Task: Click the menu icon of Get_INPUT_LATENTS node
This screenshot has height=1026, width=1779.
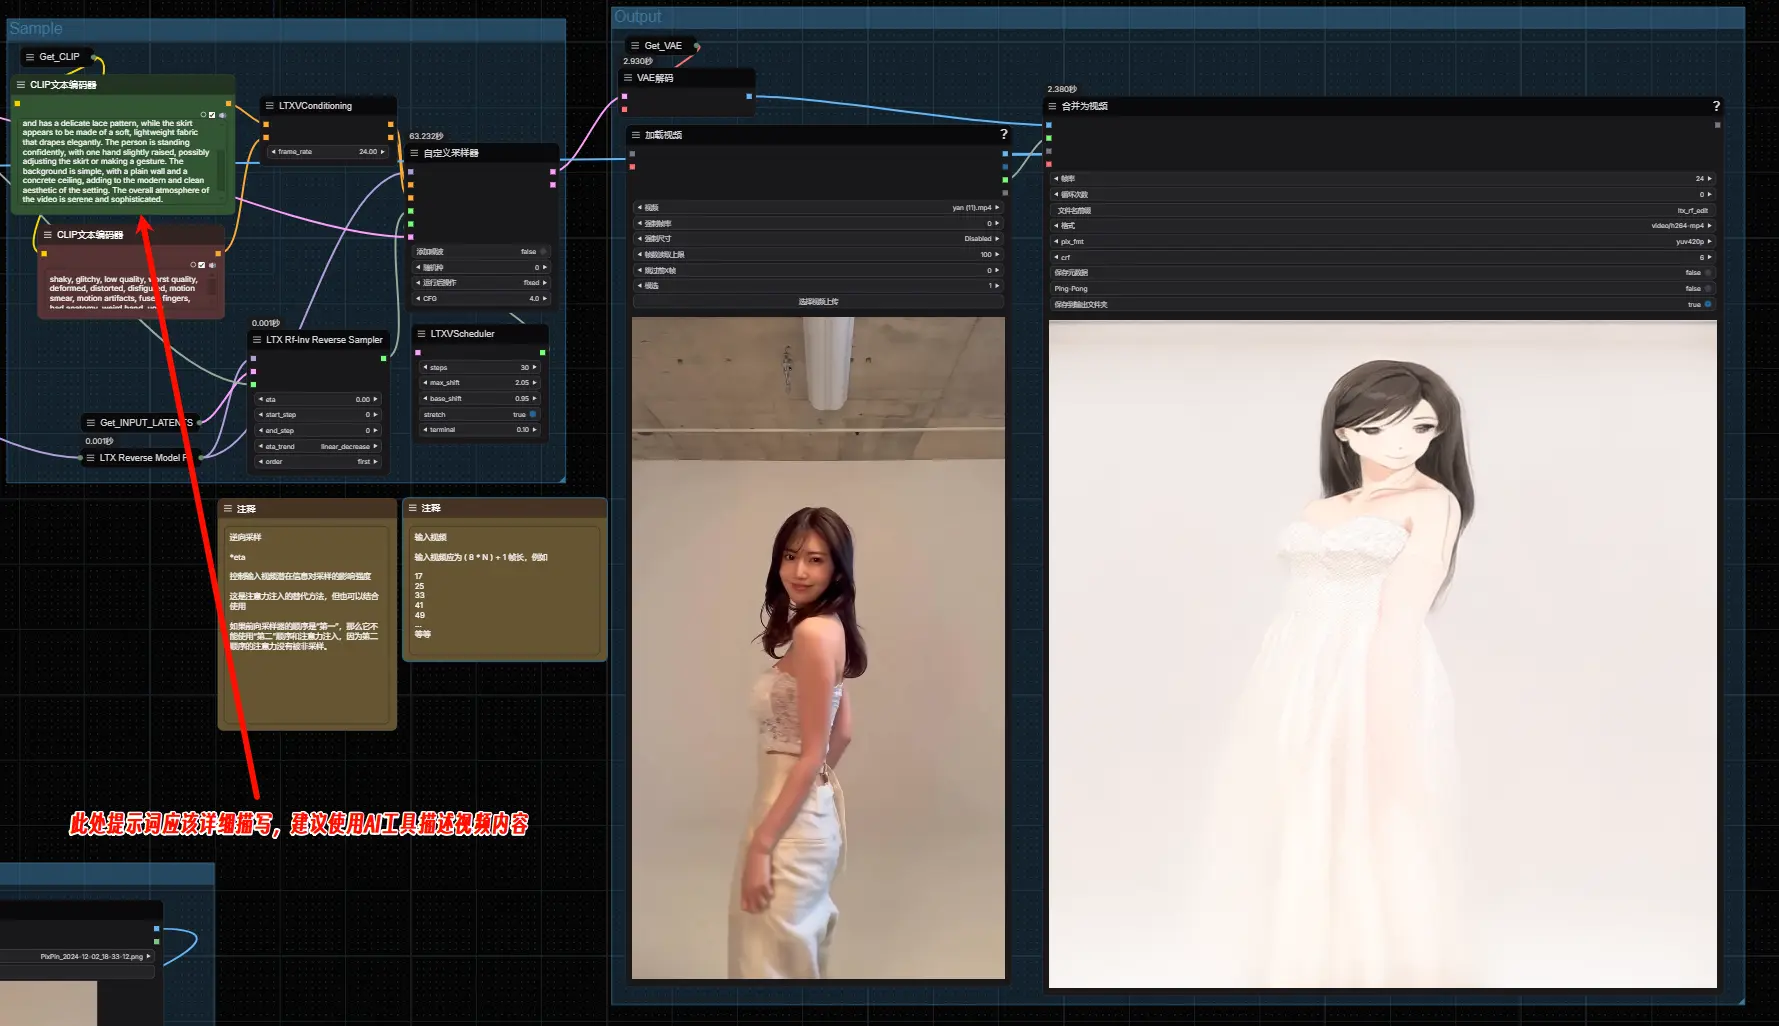Action: pyautogui.click(x=91, y=423)
